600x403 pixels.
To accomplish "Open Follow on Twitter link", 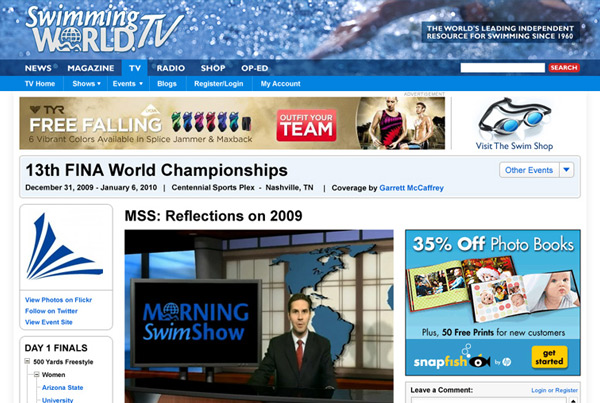I will (x=51, y=311).
